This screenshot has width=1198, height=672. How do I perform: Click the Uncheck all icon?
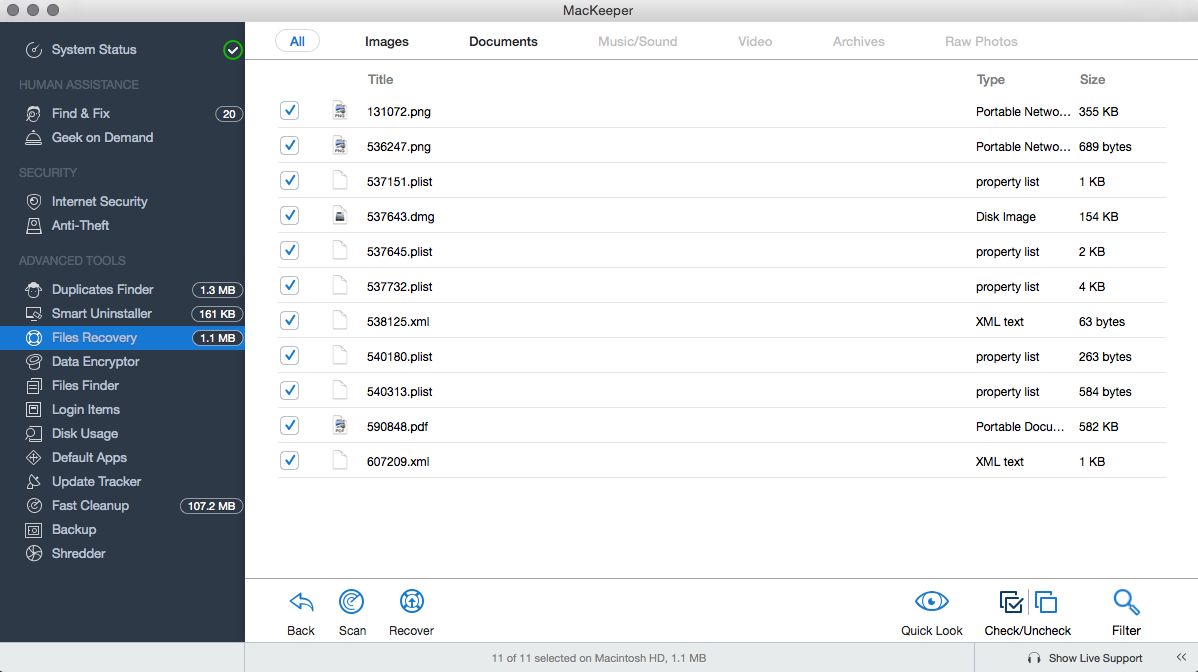click(1046, 603)
